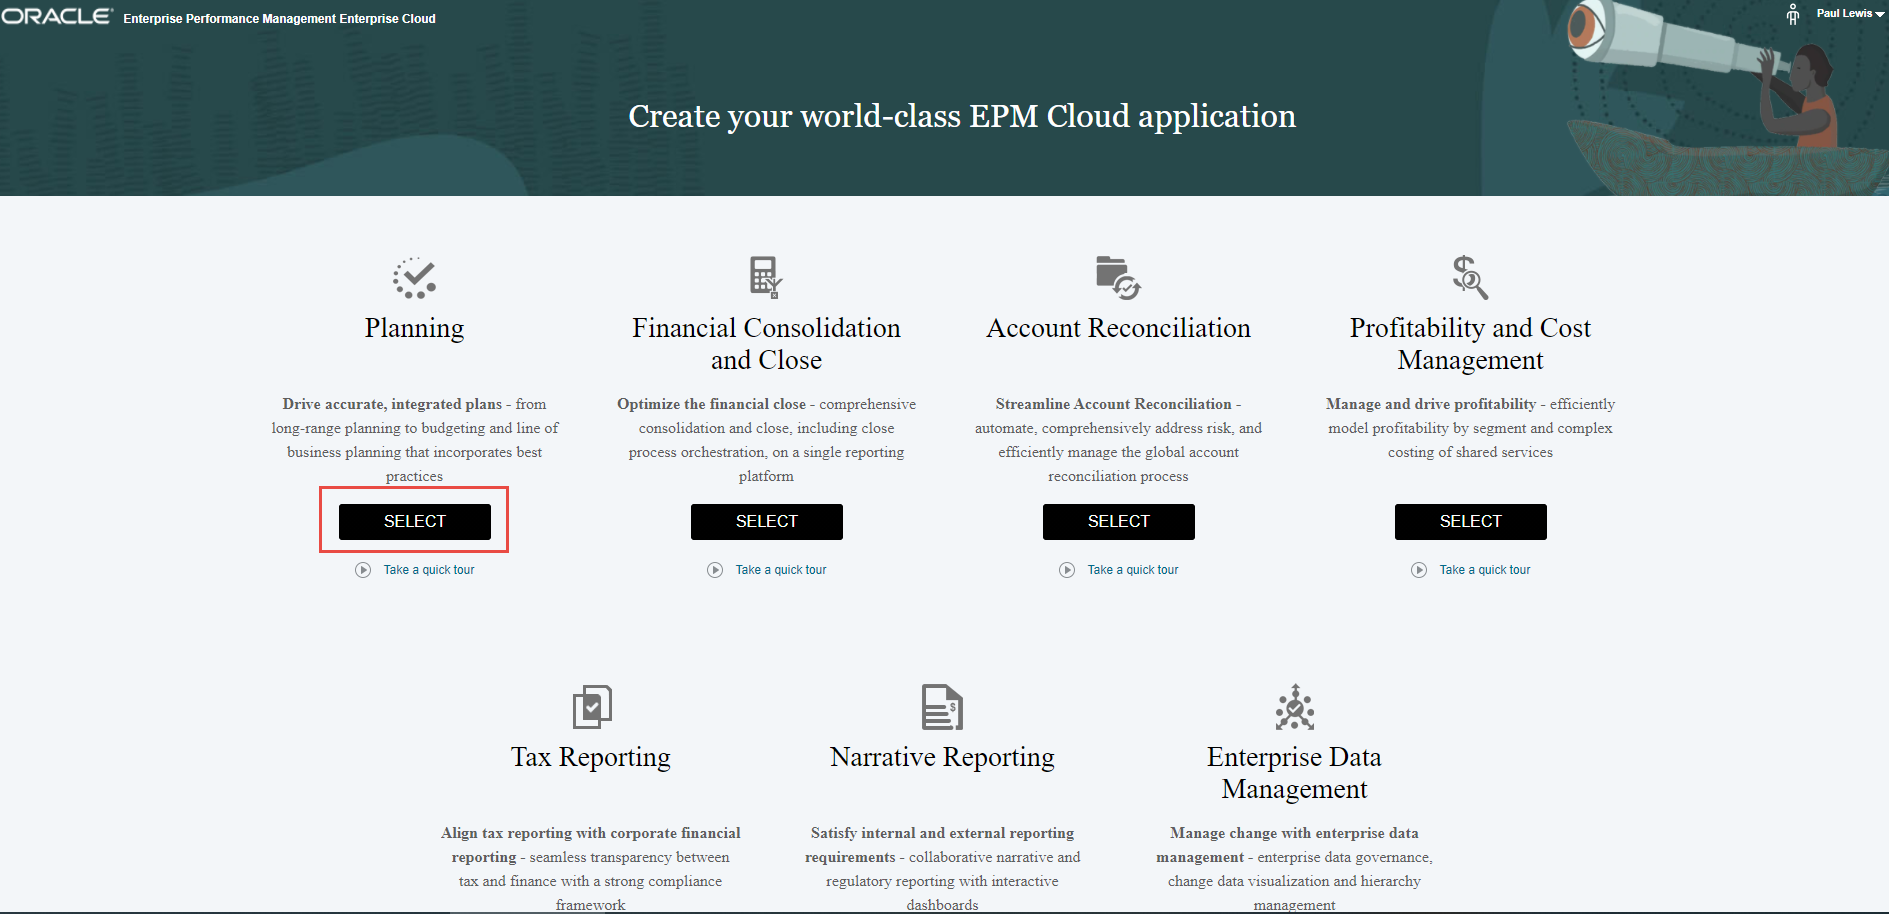Click the Oracle logo
The image size is (1889, 914).
pos(57,16)
